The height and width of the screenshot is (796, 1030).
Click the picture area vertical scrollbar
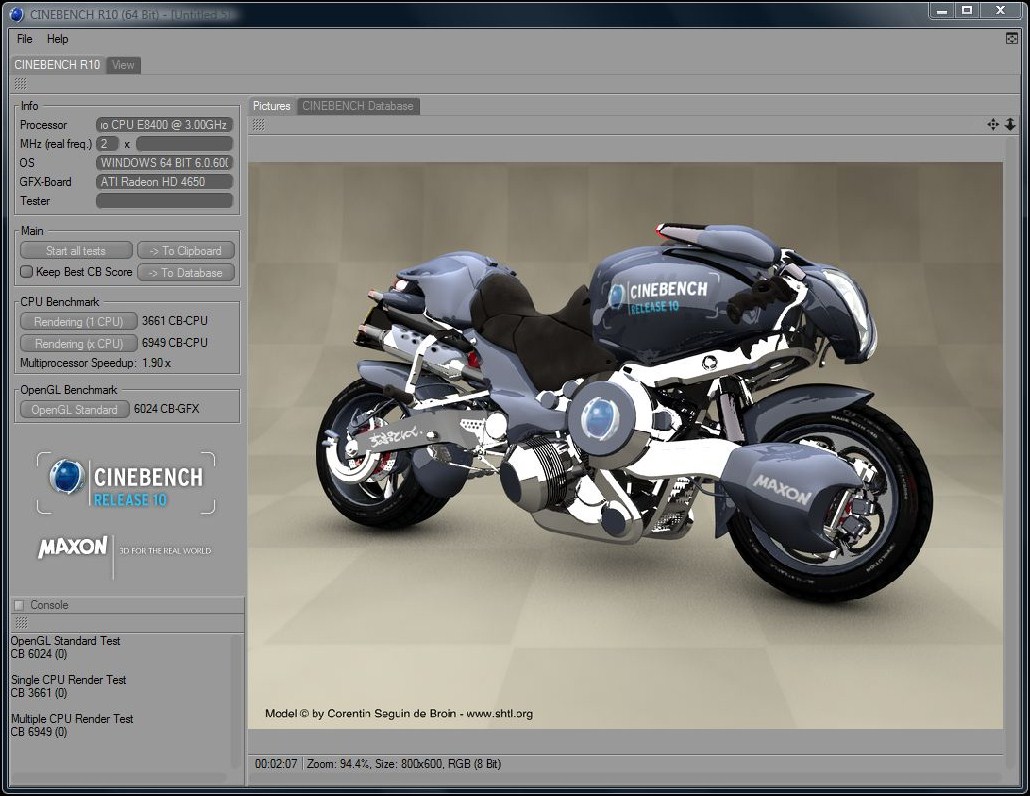coord(1010,453)
